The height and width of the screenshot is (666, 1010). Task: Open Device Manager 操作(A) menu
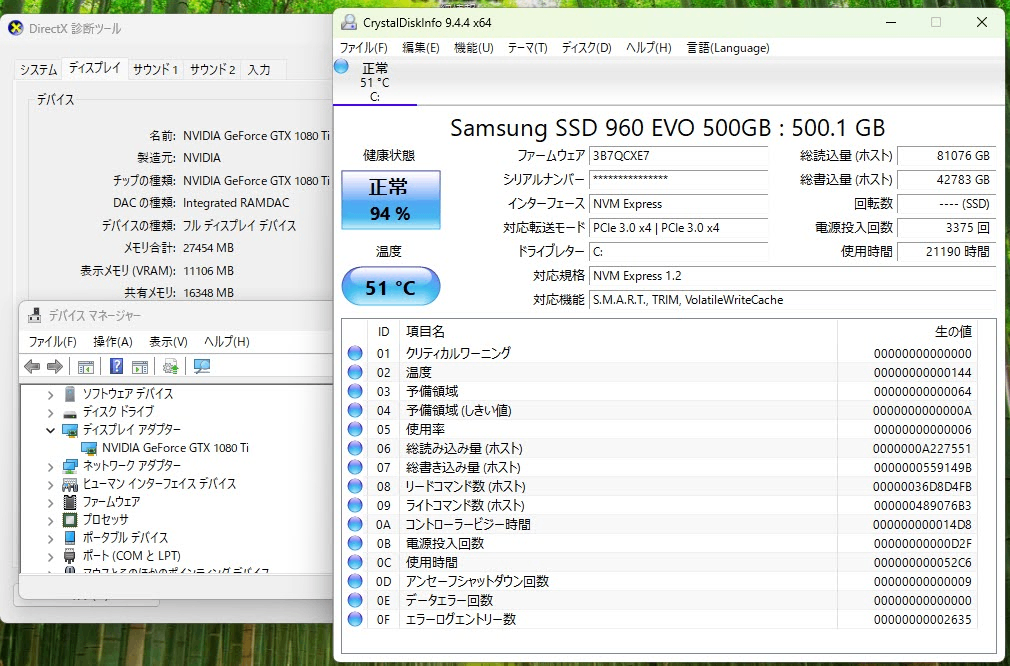pos(113,342)
